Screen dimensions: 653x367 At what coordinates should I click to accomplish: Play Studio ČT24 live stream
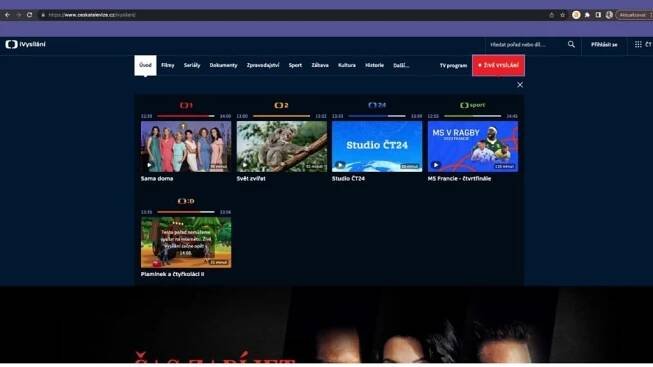[x=377, y=146]
